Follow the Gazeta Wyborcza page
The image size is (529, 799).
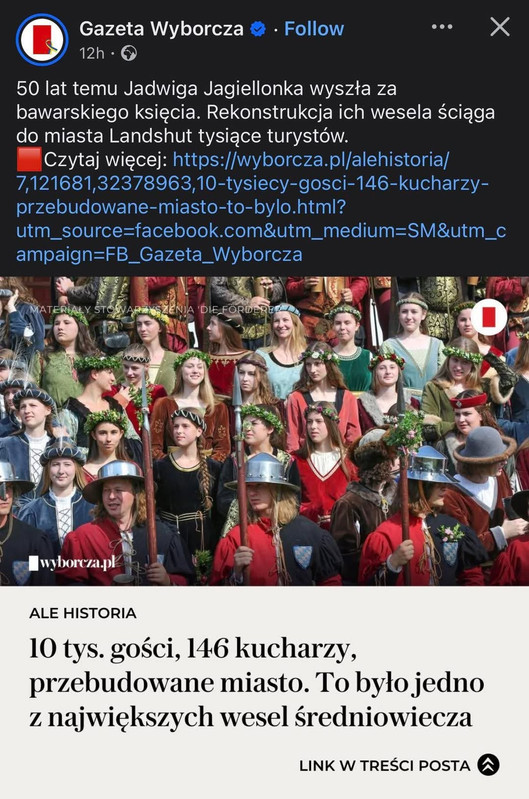click(x=314, y=29)
